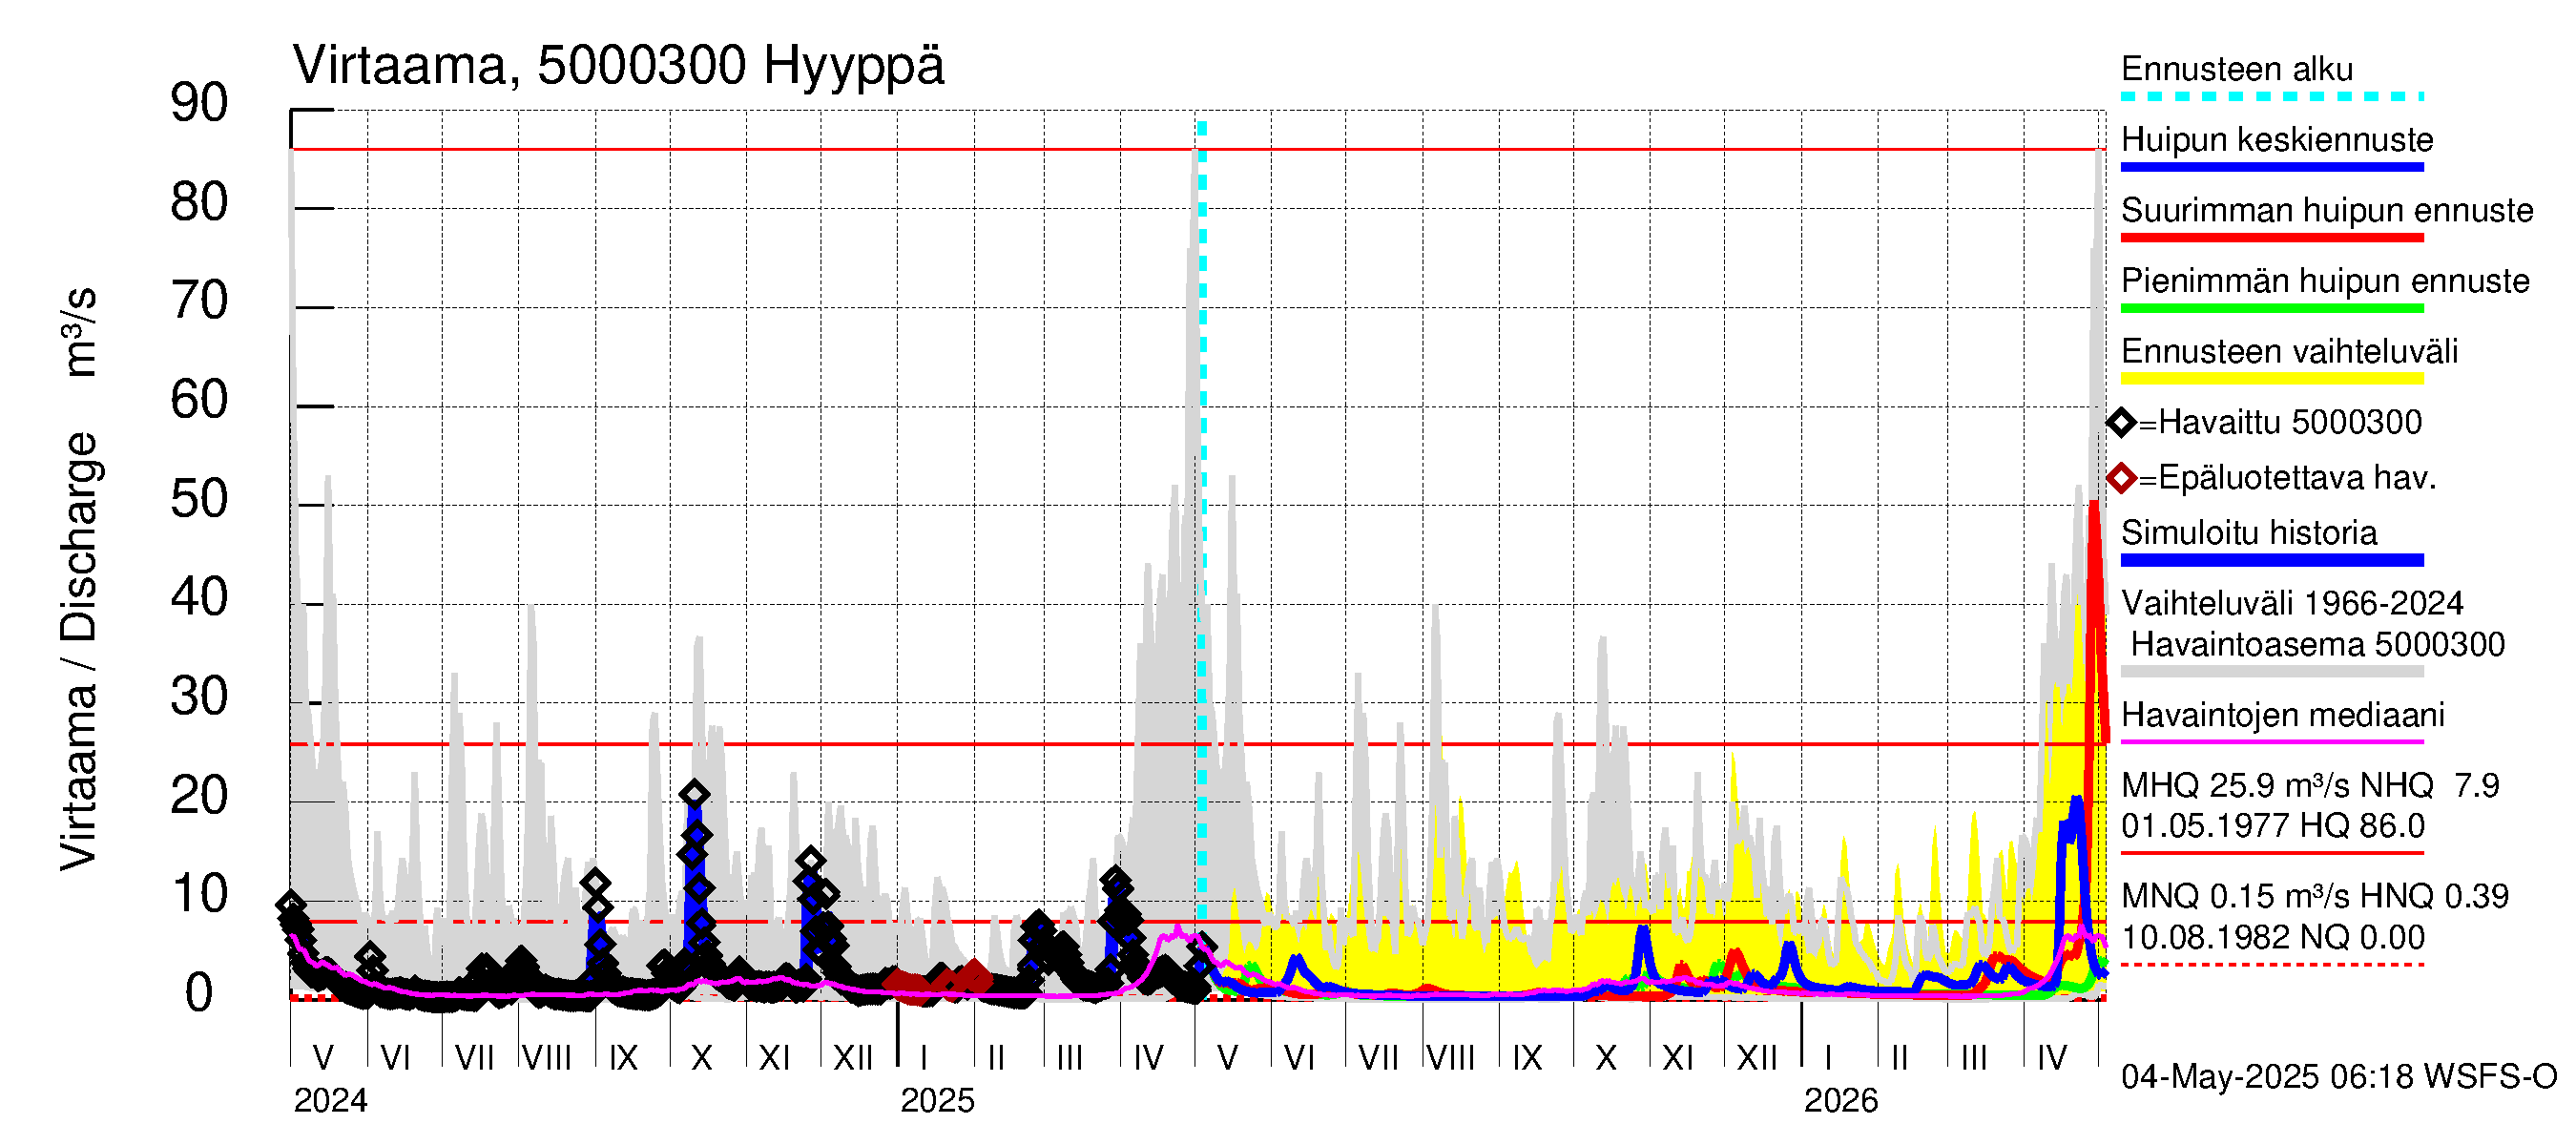
Task: Click the y-axis value 90
Action: [x=199, y=104]
